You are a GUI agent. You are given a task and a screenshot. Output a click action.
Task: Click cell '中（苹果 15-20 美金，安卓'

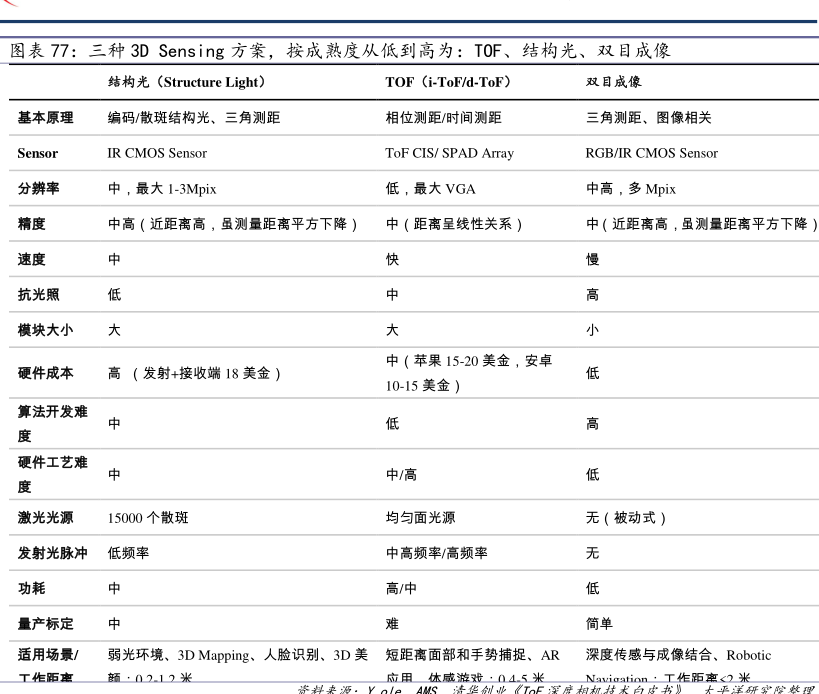click(469, 361)
